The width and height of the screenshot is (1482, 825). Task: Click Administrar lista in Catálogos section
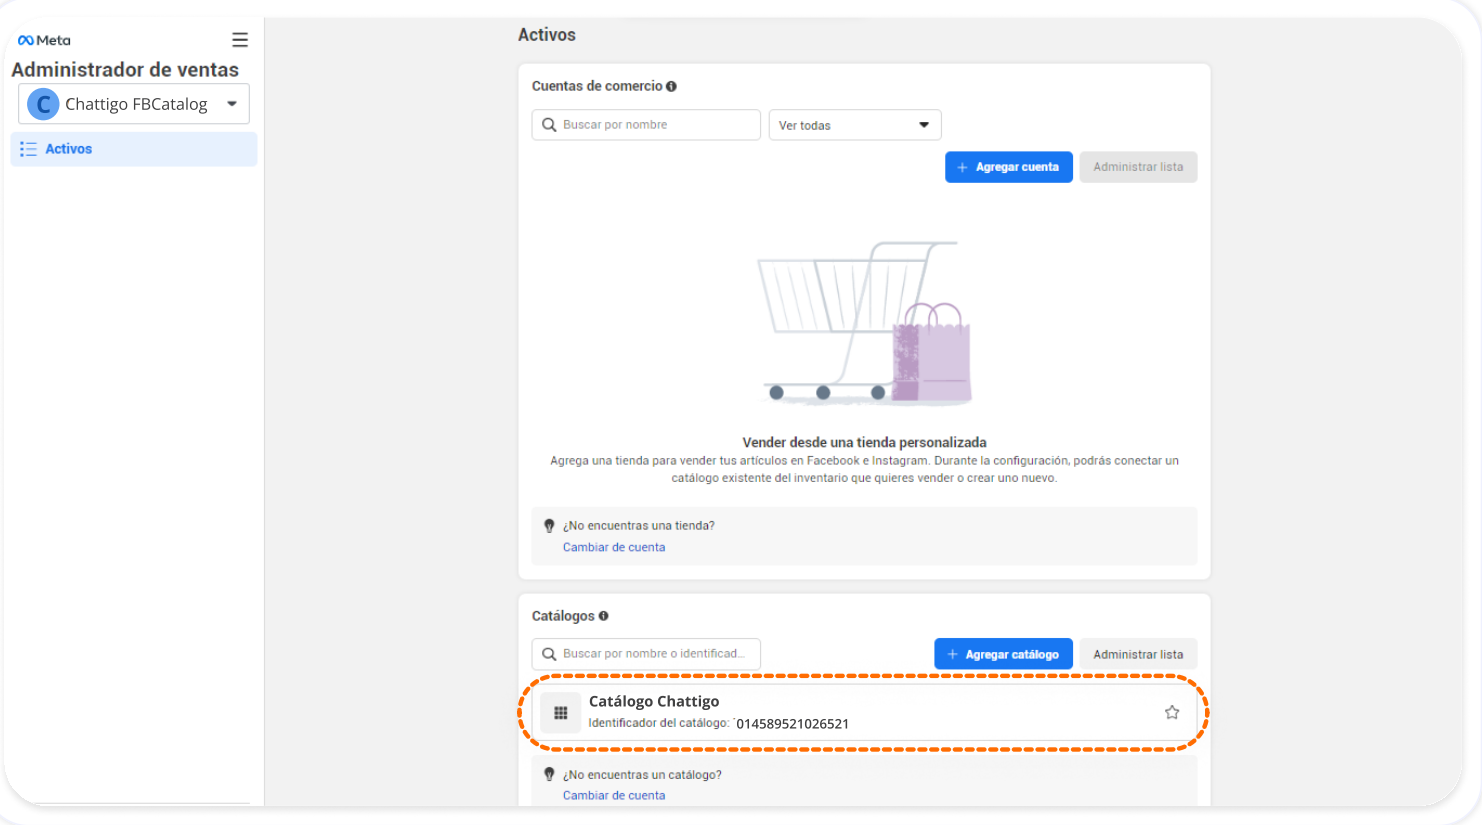[x=1137, y=654]
